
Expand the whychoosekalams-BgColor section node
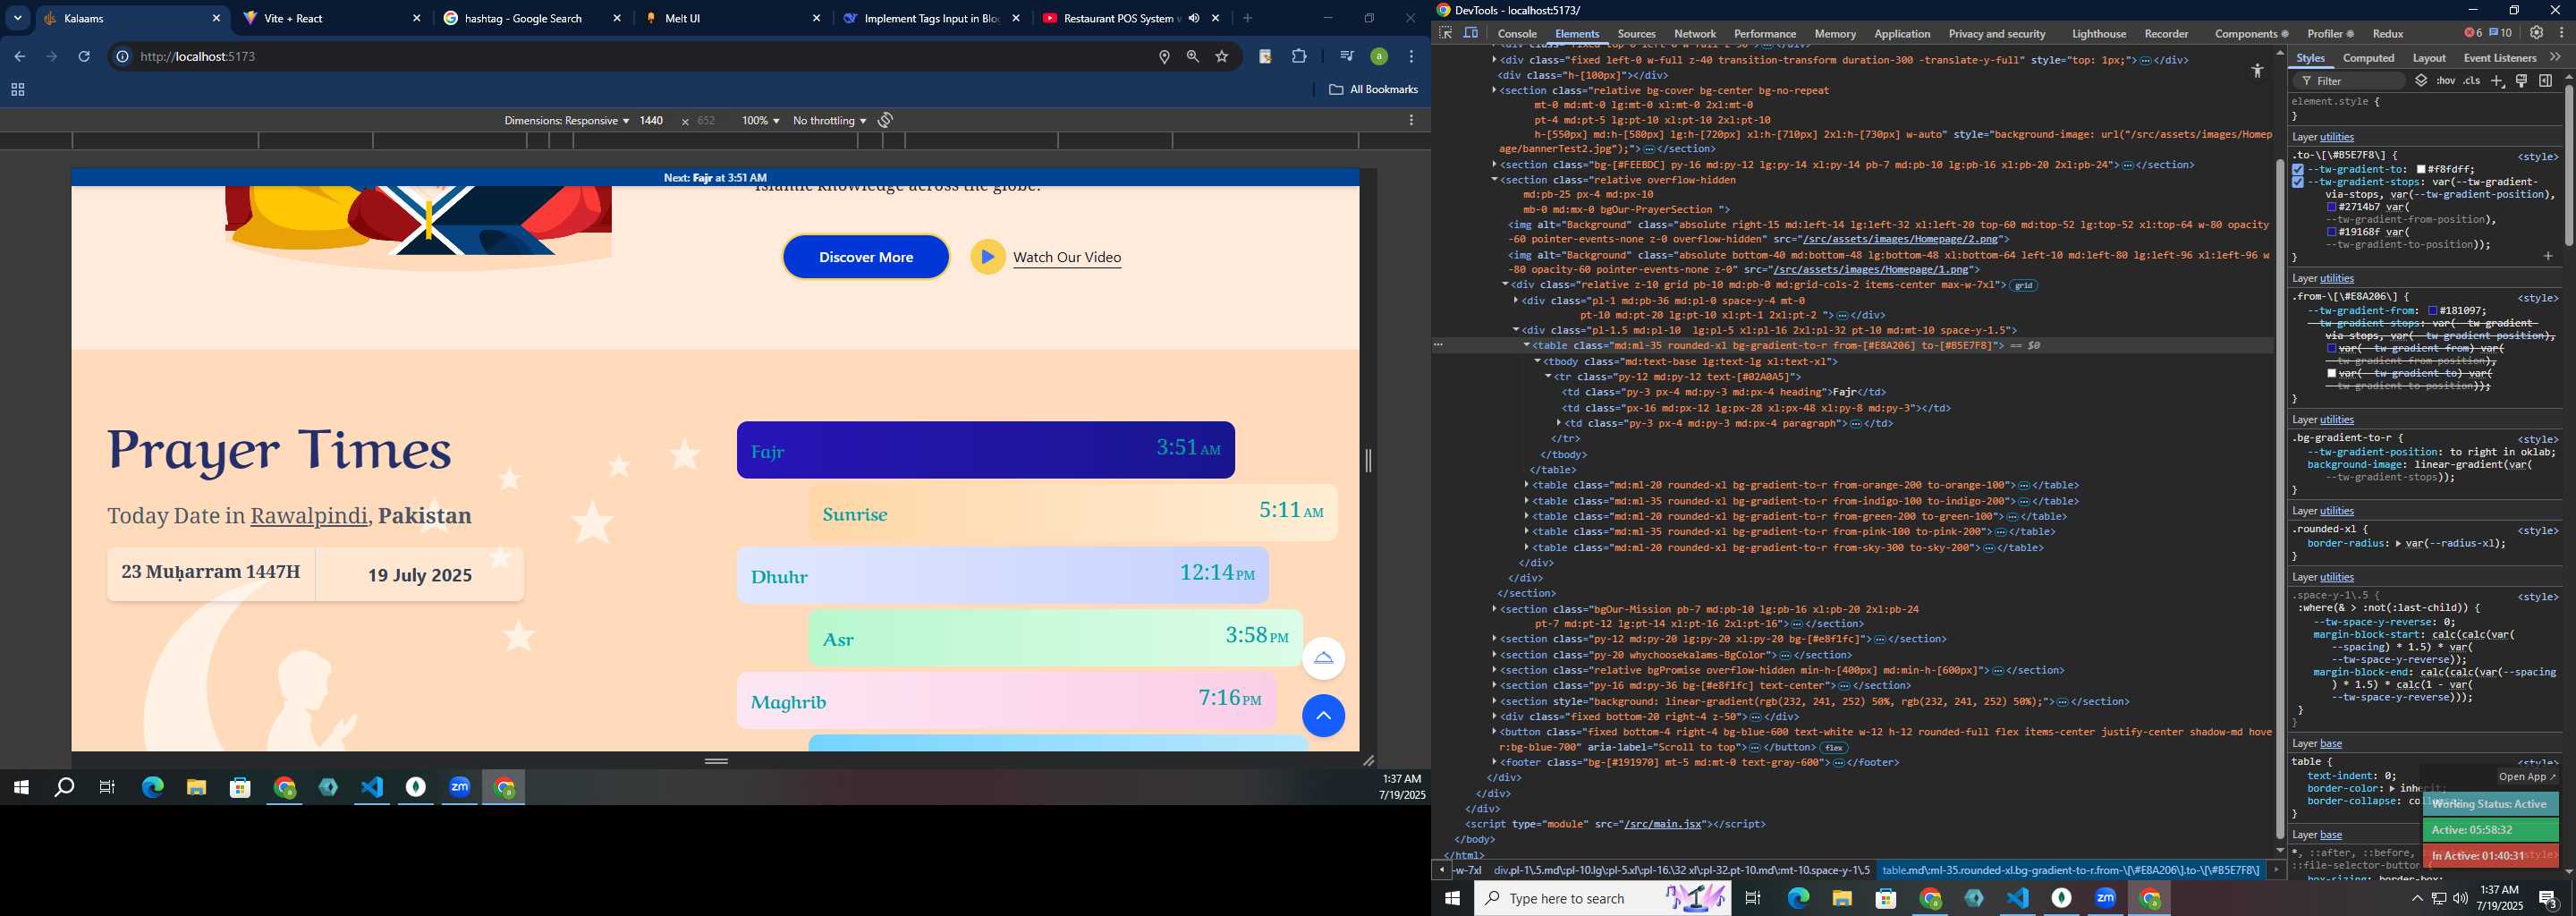pos(1495,655)
